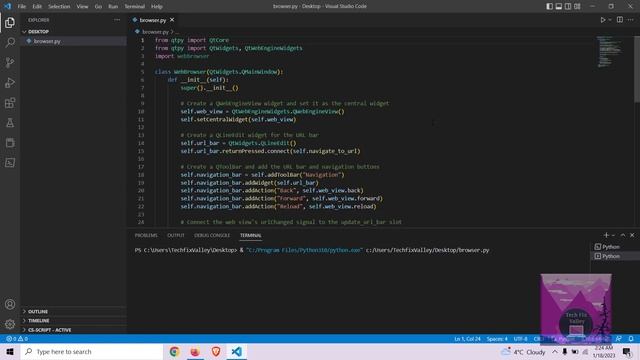Click Ln 1, Col 24 cursor position

(467, 339)
